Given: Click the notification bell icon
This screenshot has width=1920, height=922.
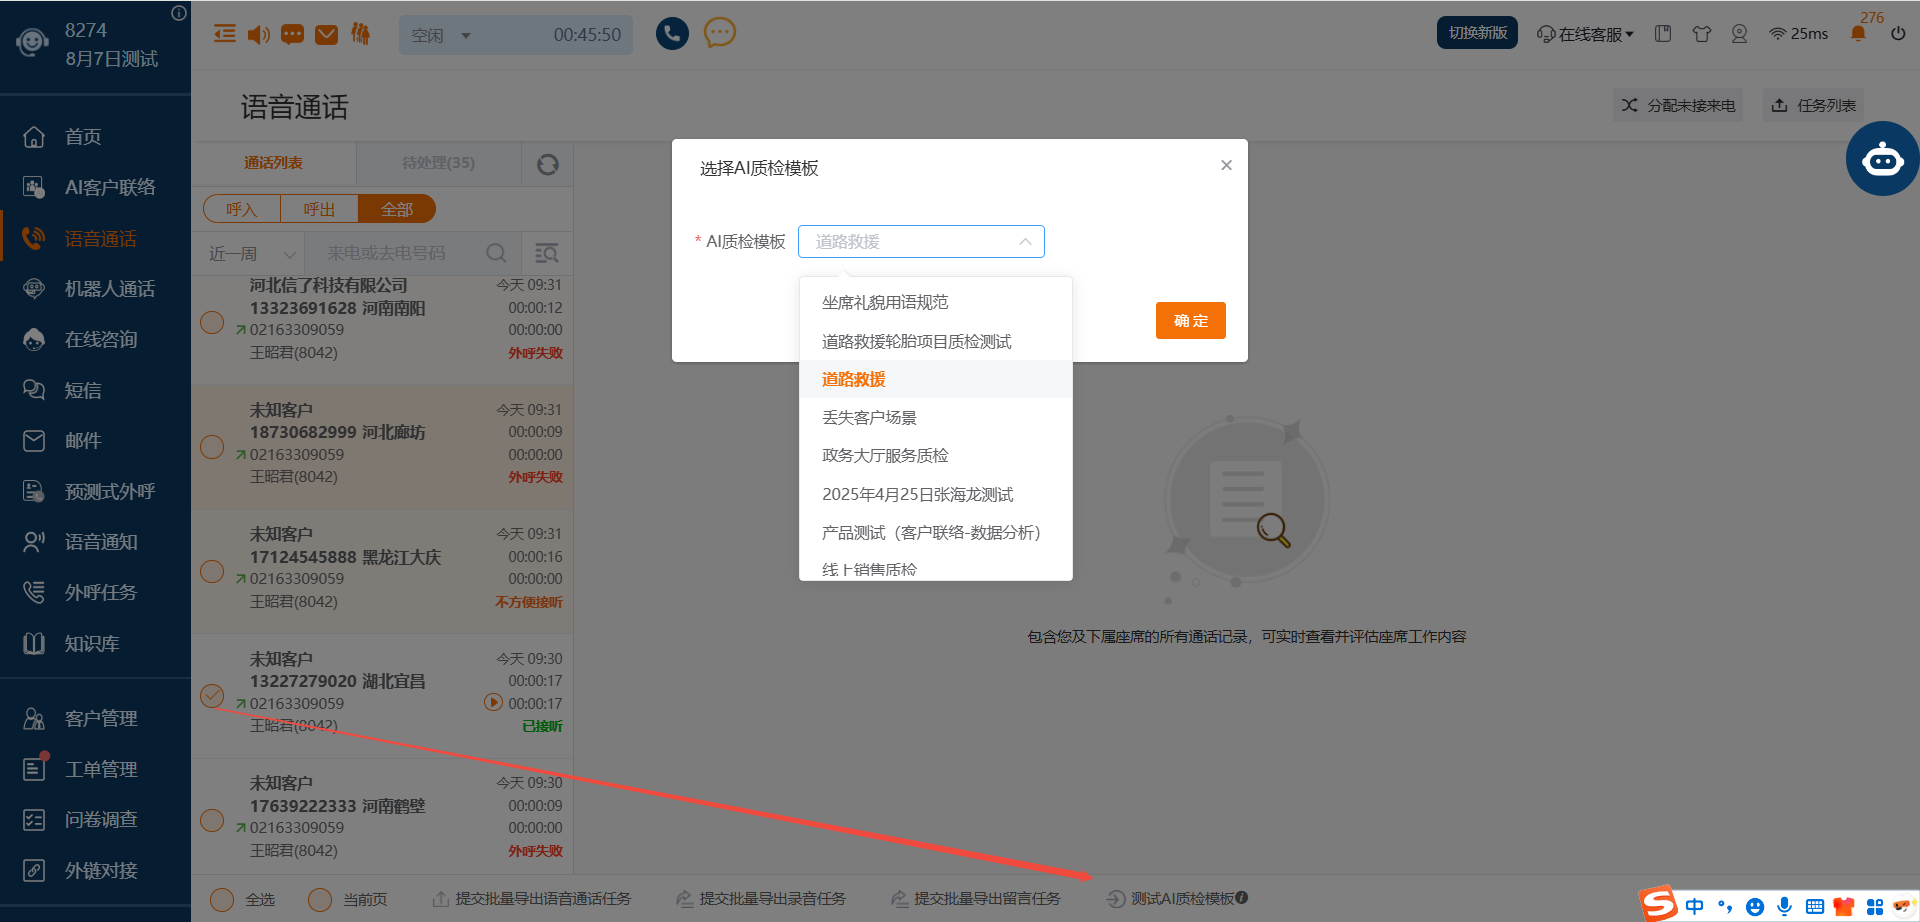Looking at the screenshot, I should [1858, 34].
